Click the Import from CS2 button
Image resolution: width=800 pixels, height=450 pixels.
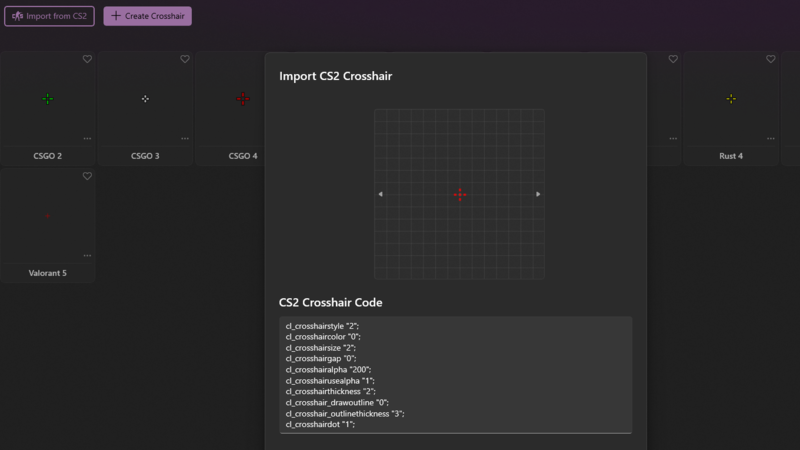[x=49, y=16]
